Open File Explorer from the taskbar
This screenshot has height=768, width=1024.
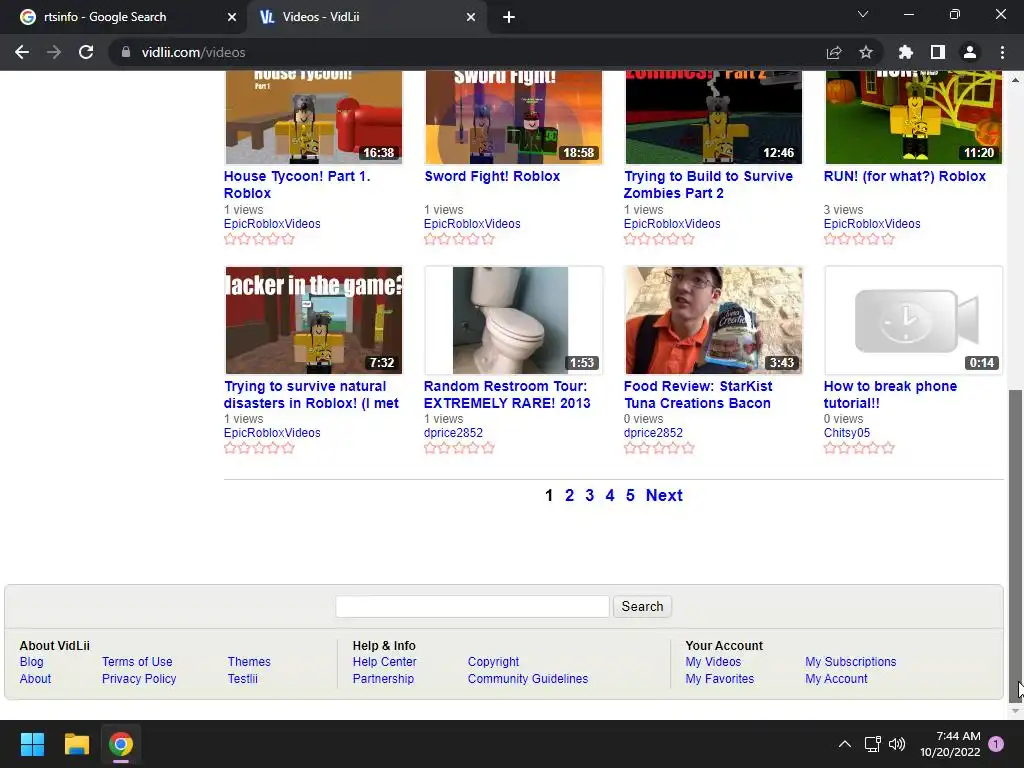coord(76,744)
